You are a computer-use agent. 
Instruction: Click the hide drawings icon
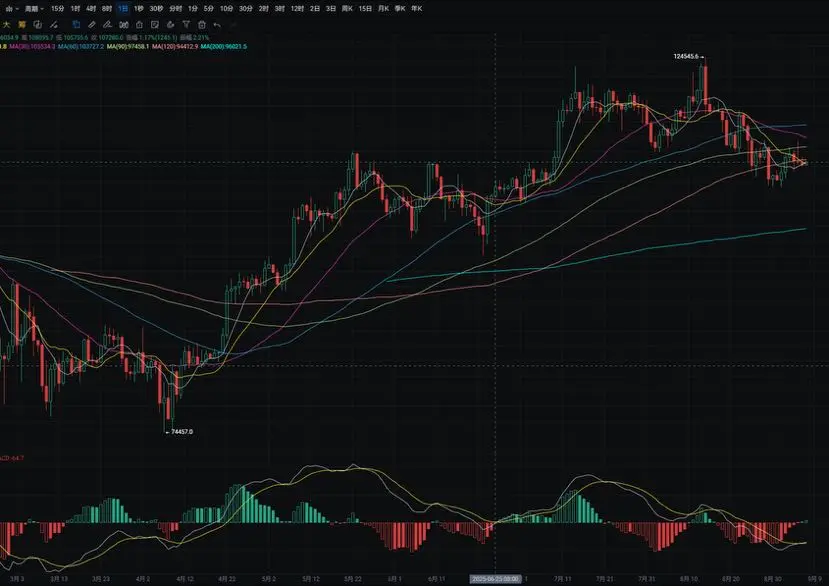pos(170,24)
